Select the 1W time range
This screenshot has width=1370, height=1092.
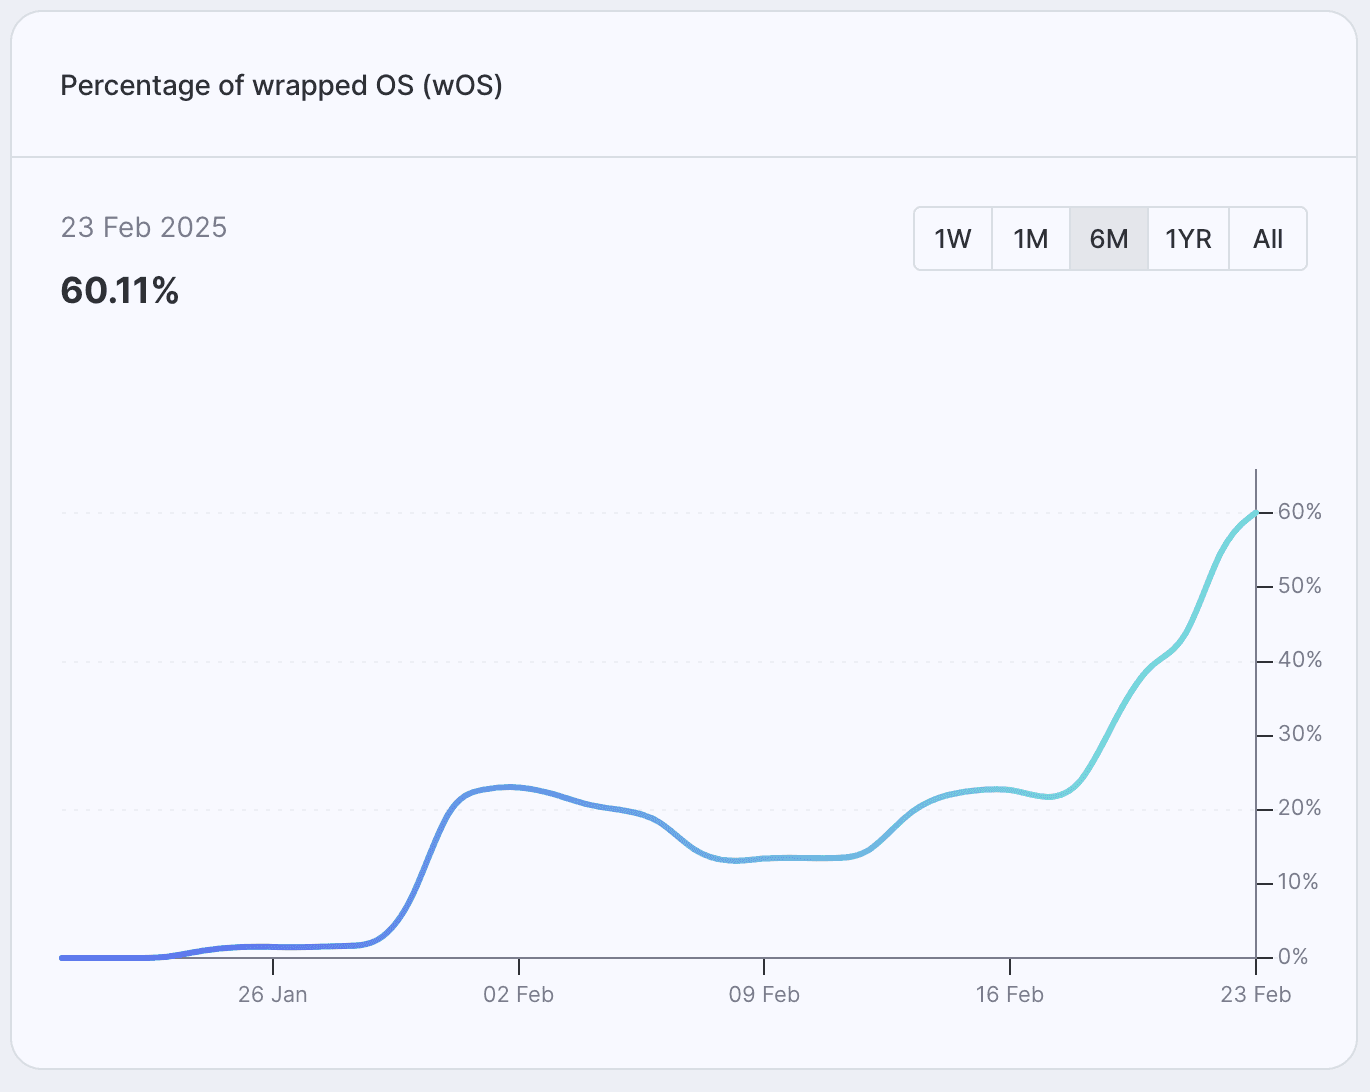coord(953,239)
